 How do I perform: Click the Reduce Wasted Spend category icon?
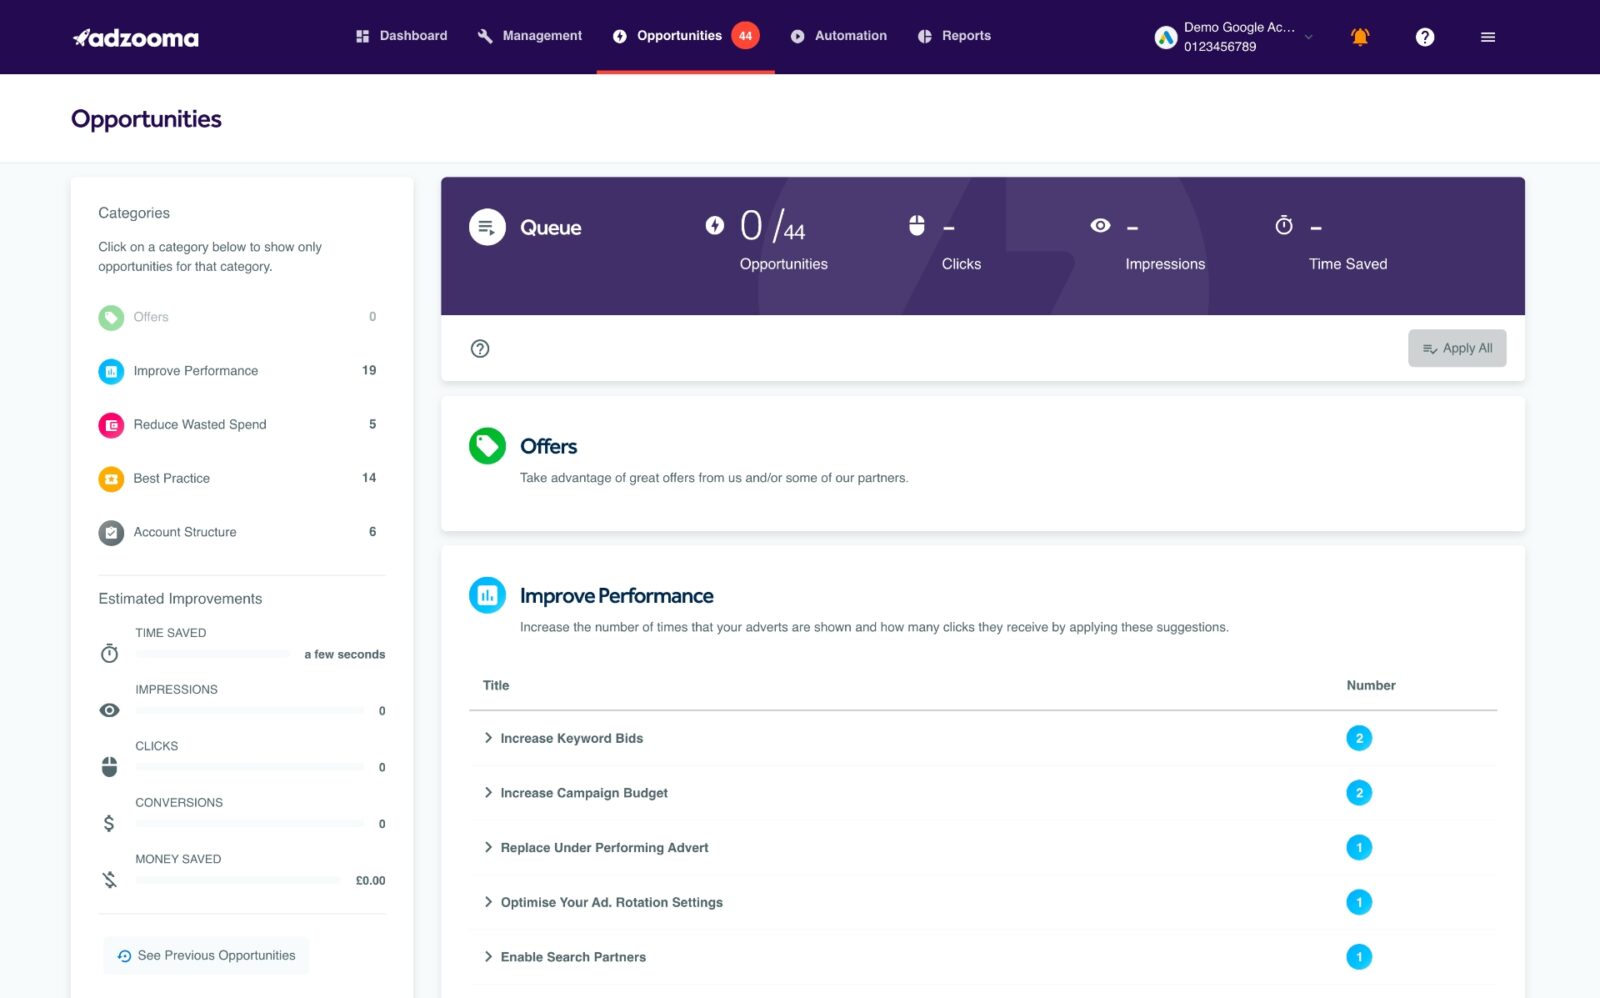click(x=111, y=425)
